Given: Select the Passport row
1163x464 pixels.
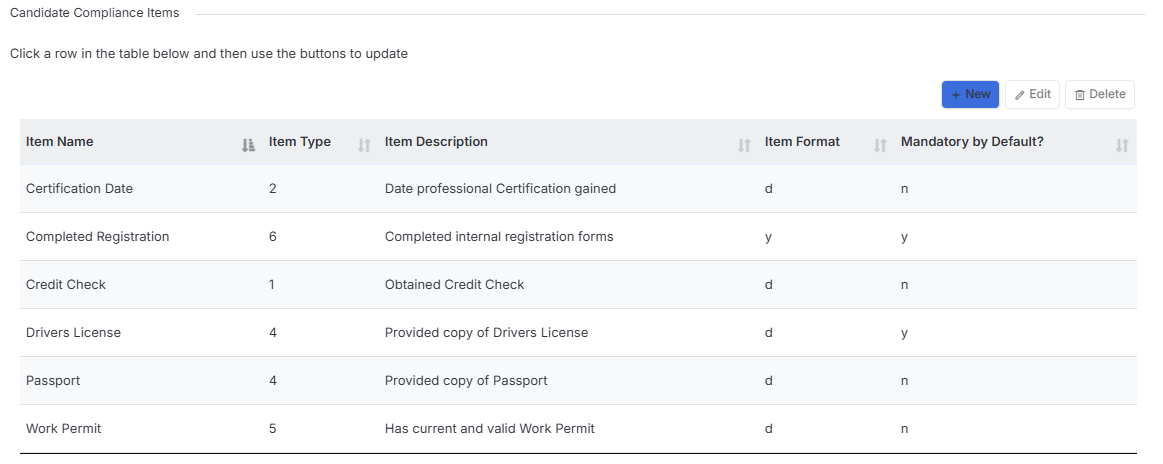Looking at the screenshot, I should [578, 381].
